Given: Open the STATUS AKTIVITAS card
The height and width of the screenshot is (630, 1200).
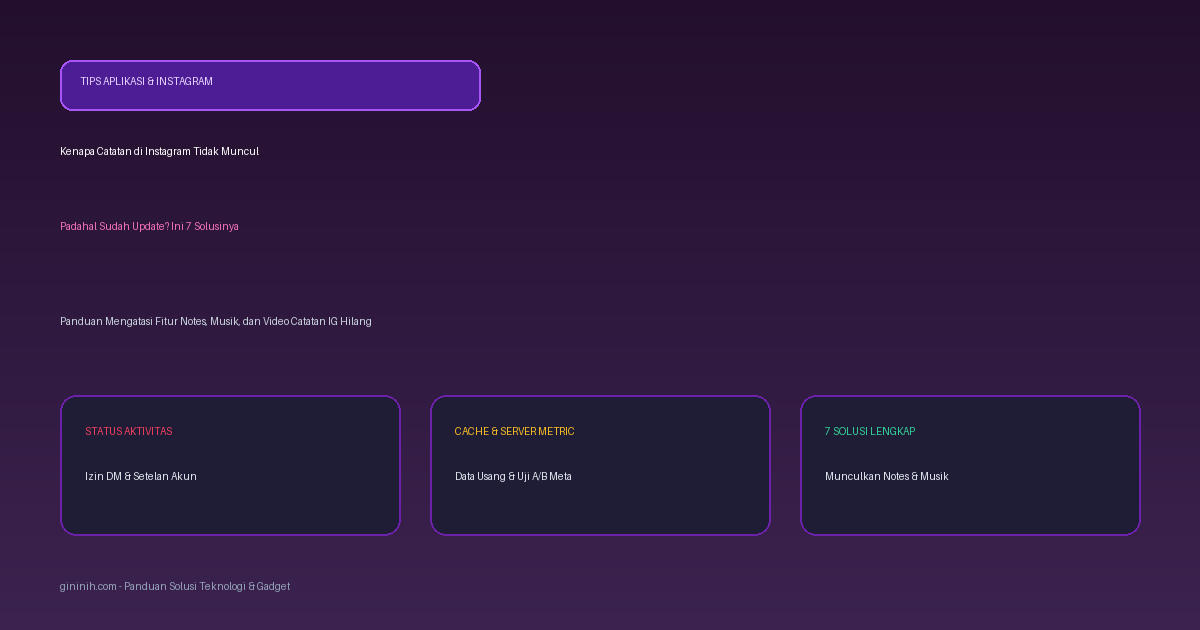Looking at the screenshot, I should point(230,465).
